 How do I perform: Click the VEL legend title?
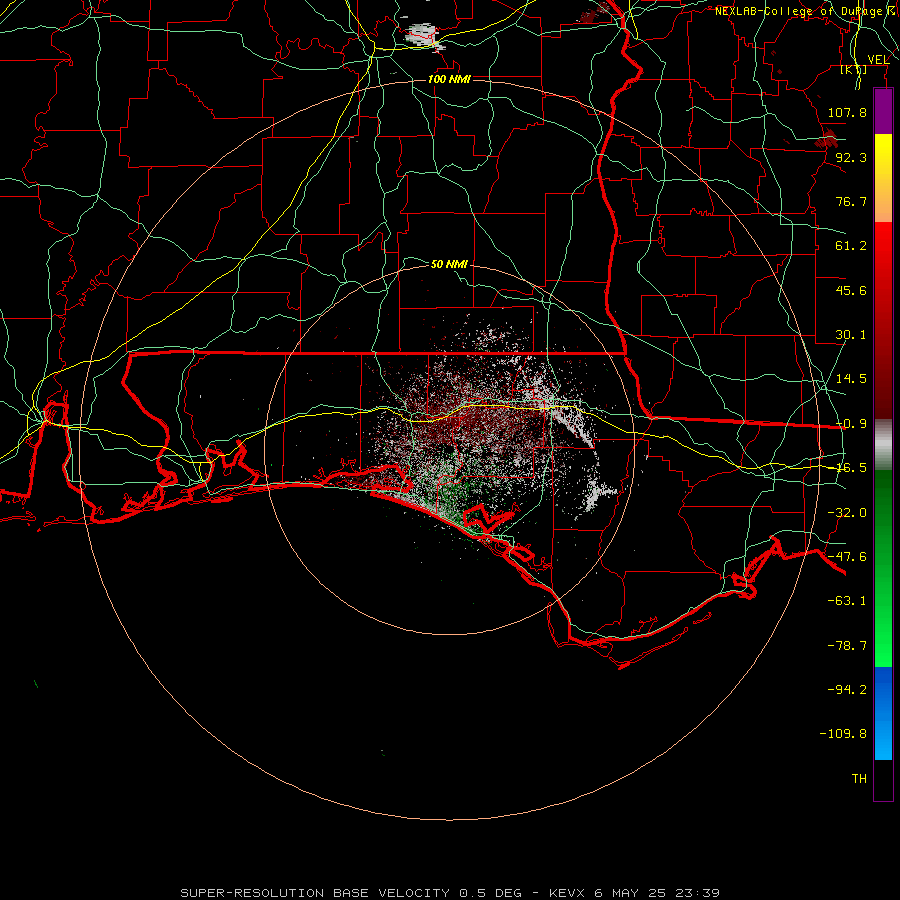tap(878, 60)
